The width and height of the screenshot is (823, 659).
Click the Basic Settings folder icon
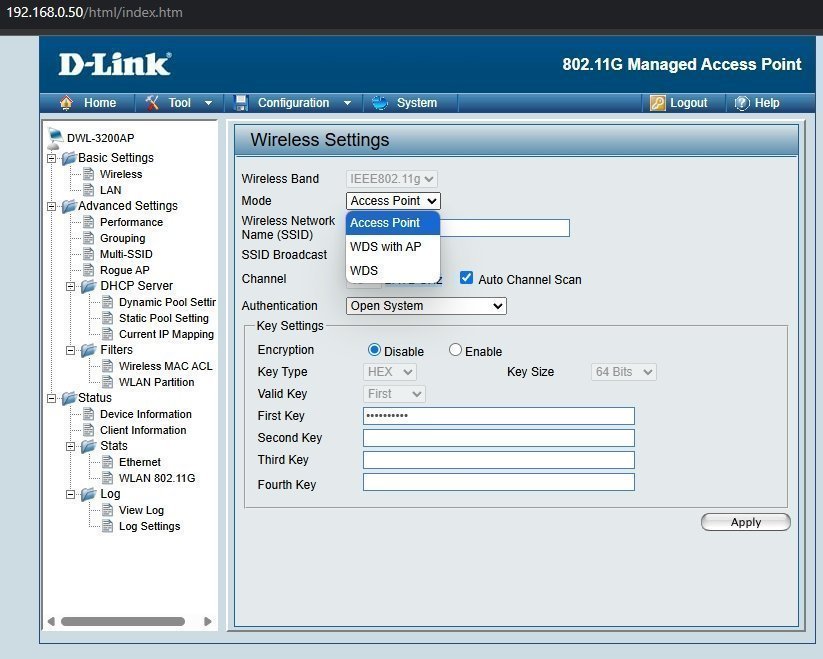(x=68, y=158)
